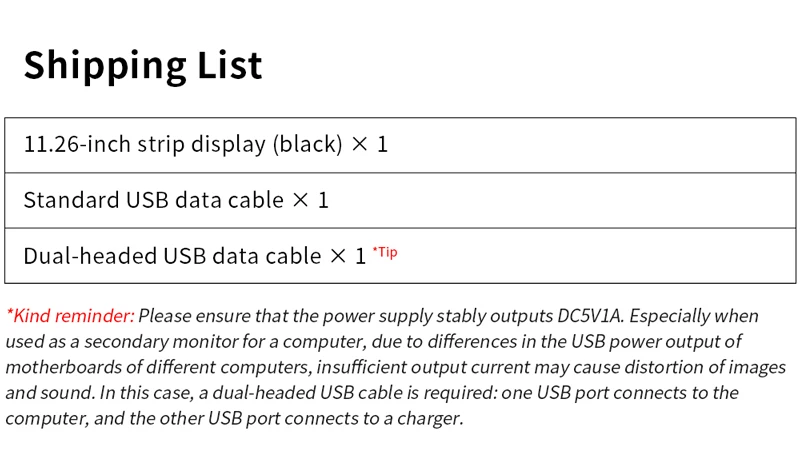
Task: Click the "Shipping List" heading
Action: (143, 65)
